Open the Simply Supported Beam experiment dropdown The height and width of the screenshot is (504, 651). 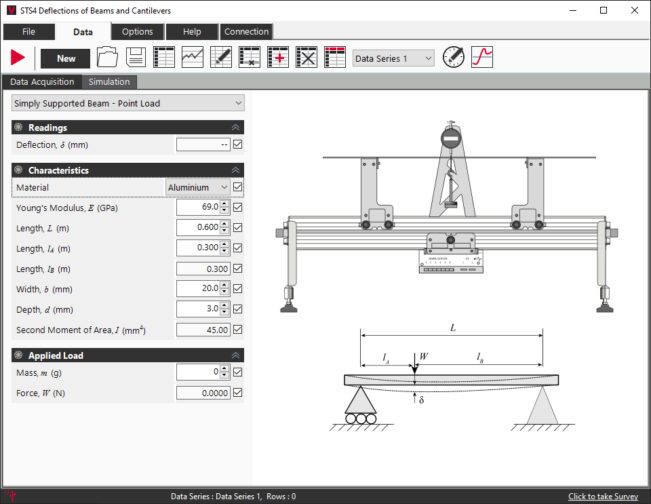pos(127,103)
